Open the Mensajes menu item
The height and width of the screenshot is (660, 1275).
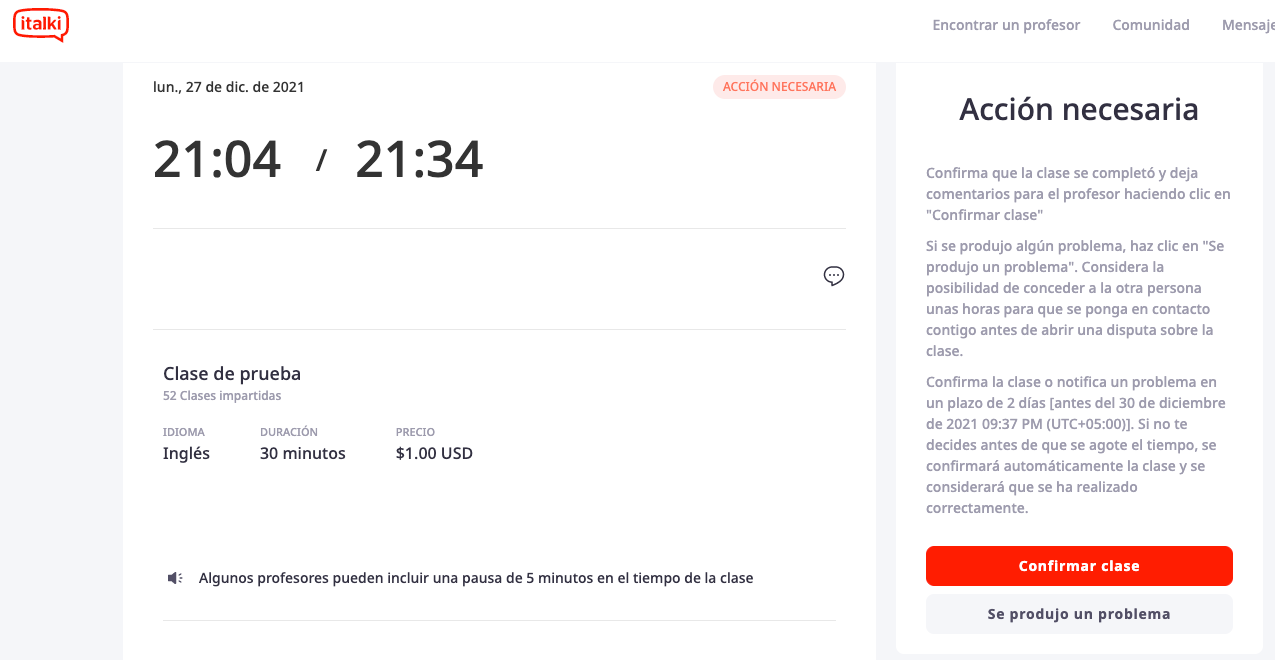[x=1248, y=25]
